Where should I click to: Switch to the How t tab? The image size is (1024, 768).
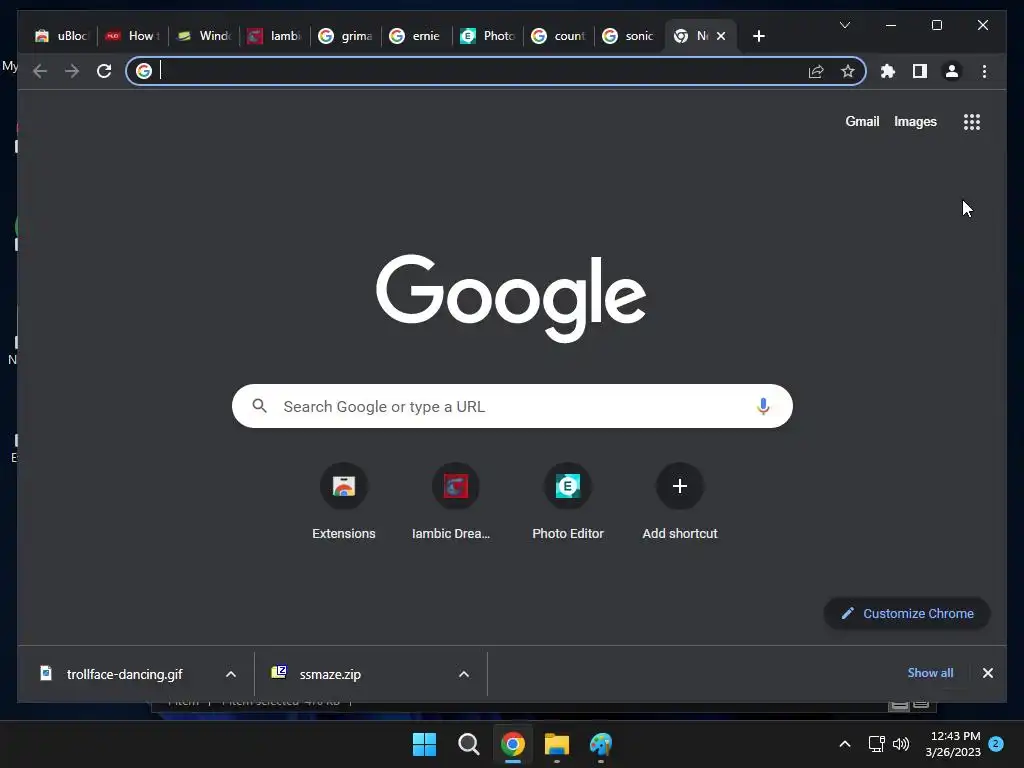(x=133, y=36)
